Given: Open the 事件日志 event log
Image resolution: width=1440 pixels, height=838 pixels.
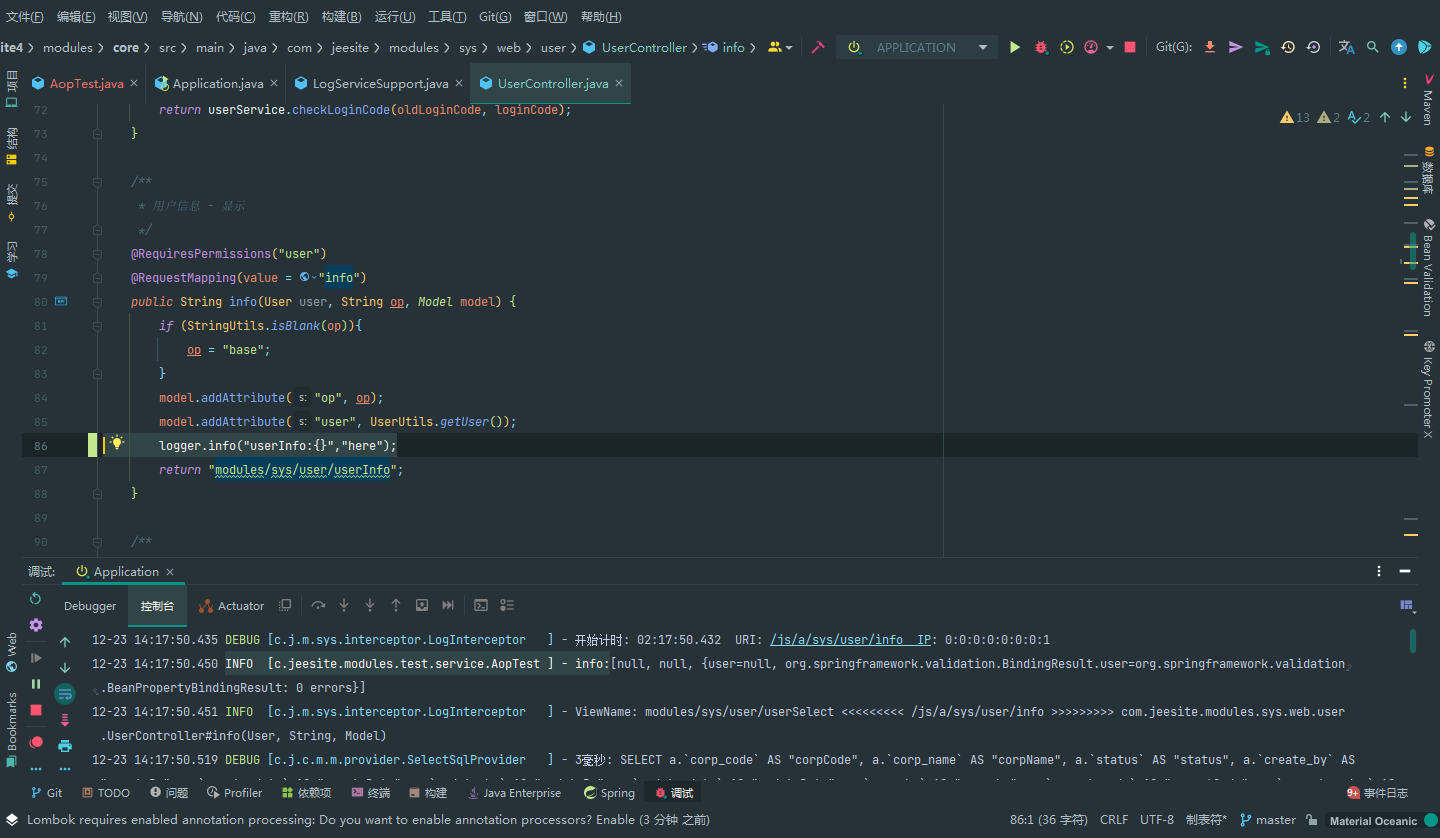Looking at the screenshot, I should pyautogui.click(x=1377, y=793).
